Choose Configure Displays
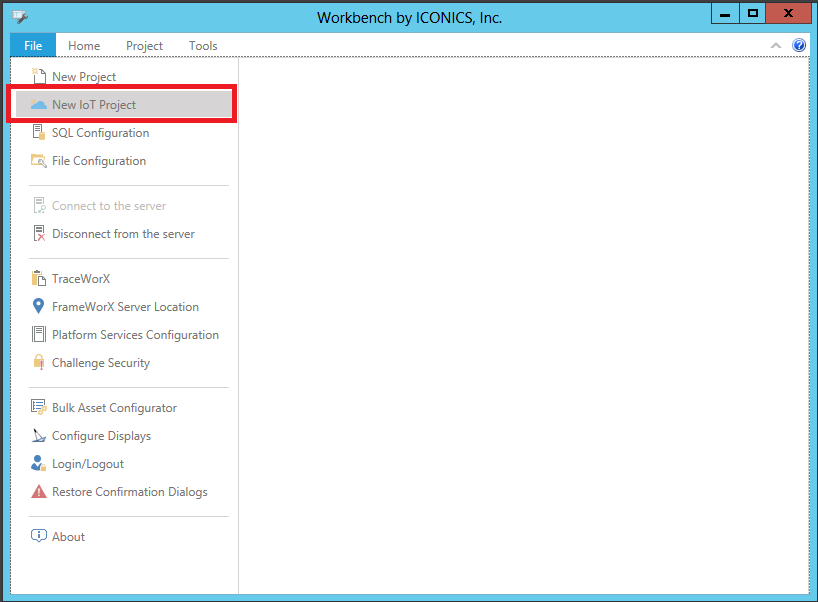 point(124,436)
